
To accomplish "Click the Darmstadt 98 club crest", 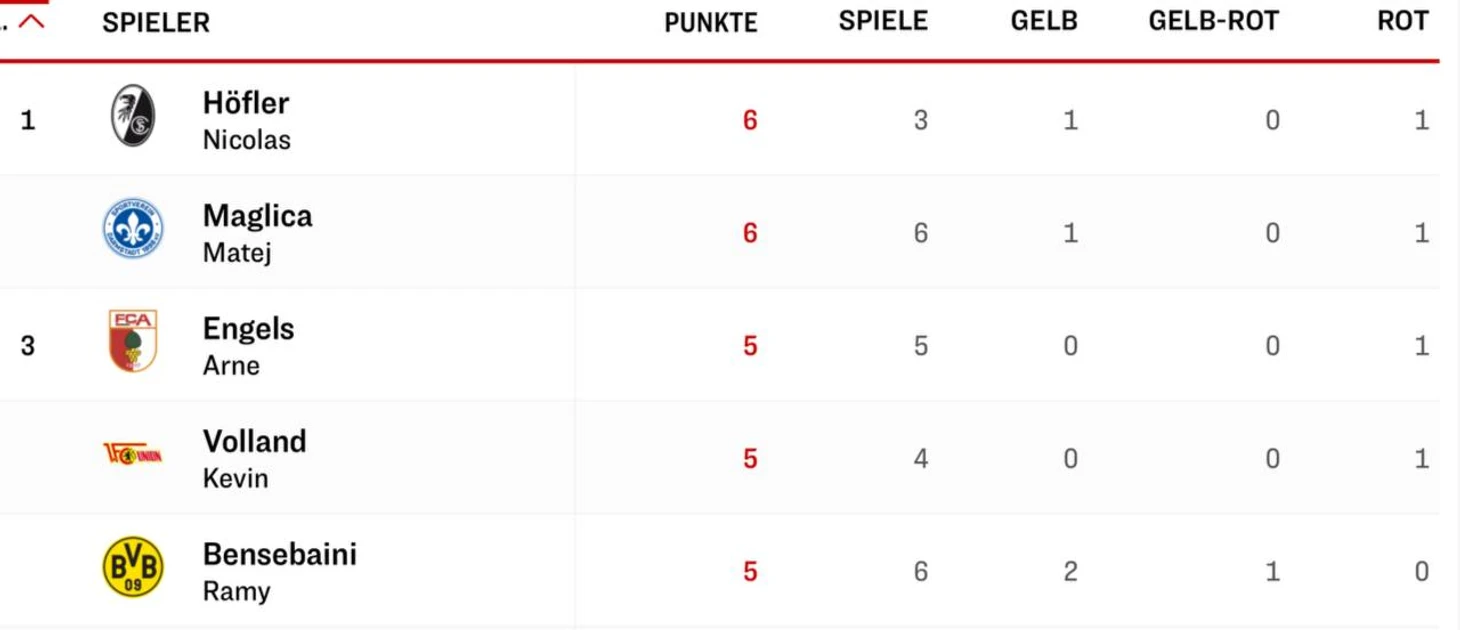I will [x=133, y=229].
